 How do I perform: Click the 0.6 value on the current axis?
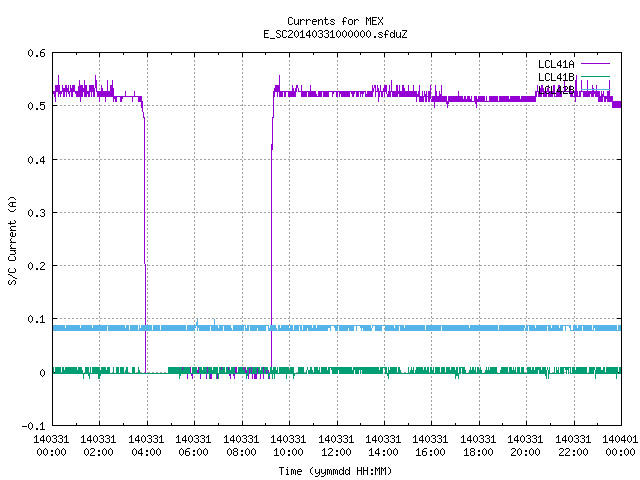tap(36, 53)
